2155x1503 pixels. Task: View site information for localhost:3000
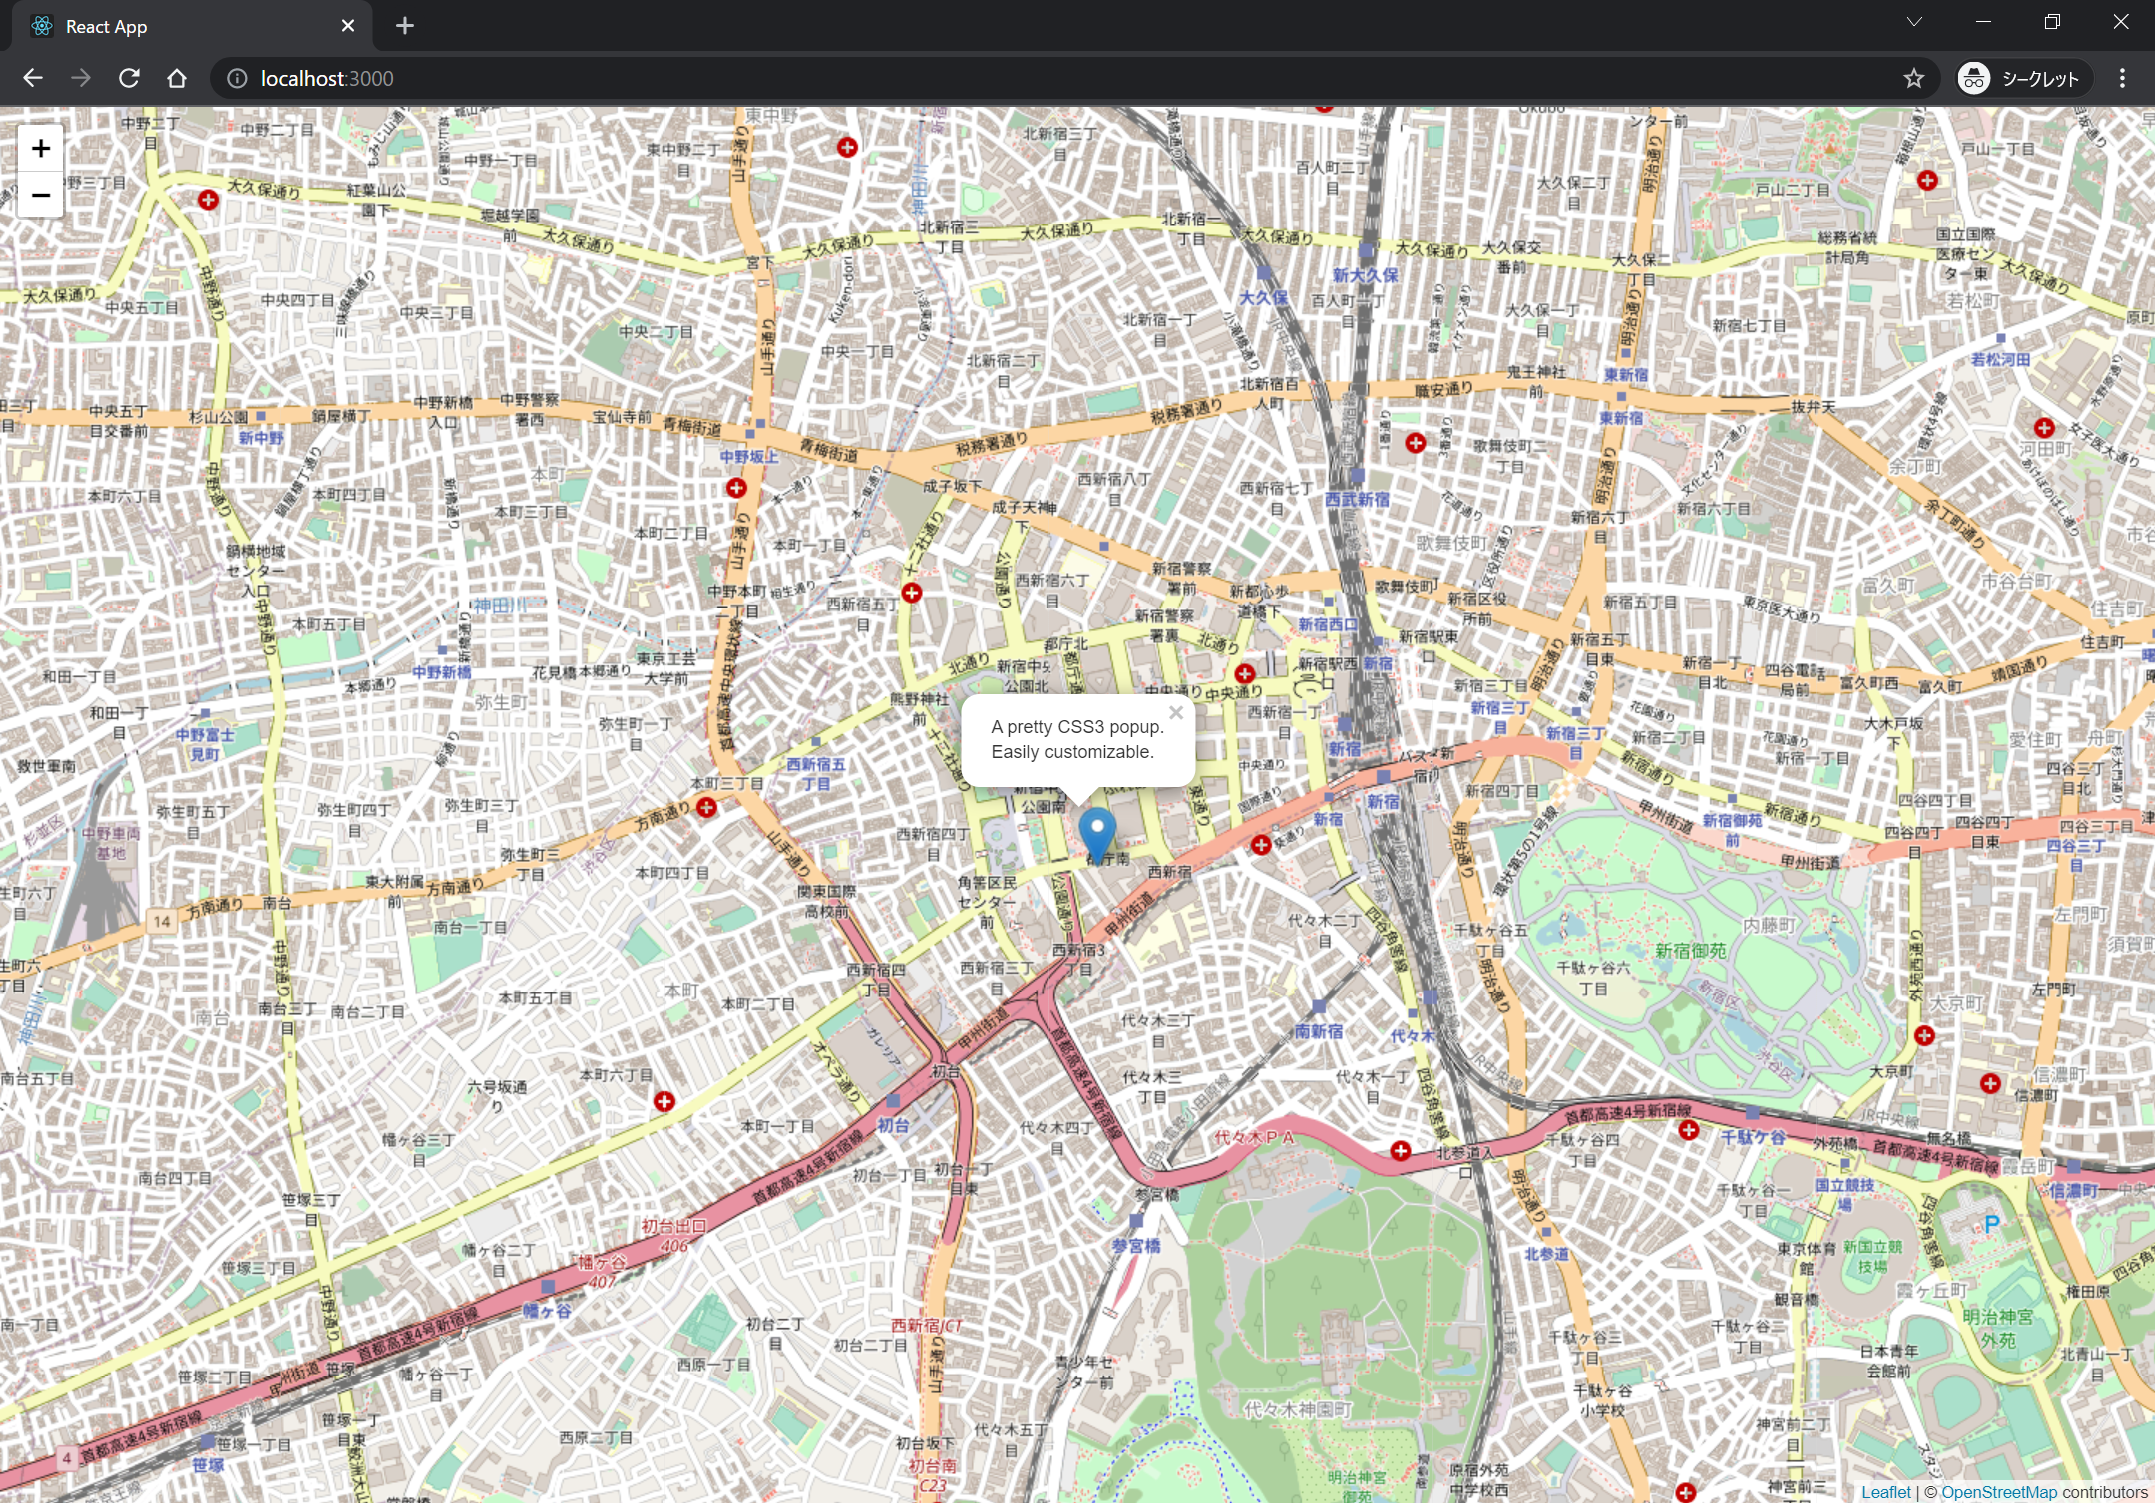coord(236,78)
